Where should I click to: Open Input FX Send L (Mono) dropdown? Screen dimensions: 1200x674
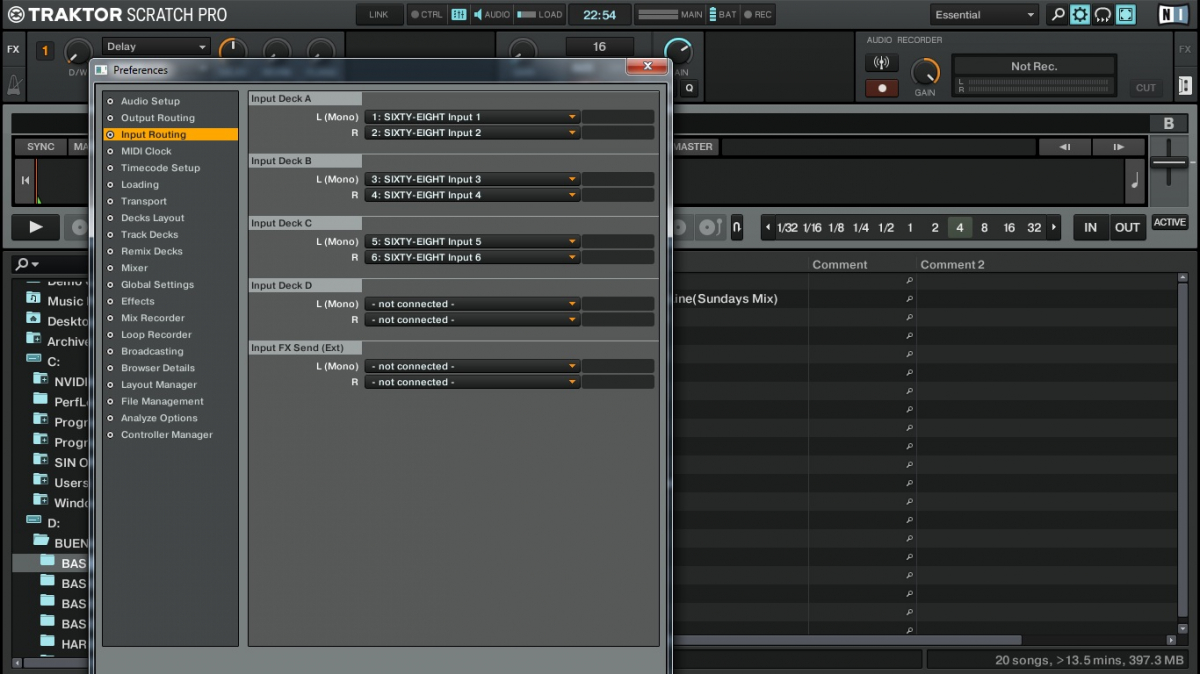[x=472, y=366]
